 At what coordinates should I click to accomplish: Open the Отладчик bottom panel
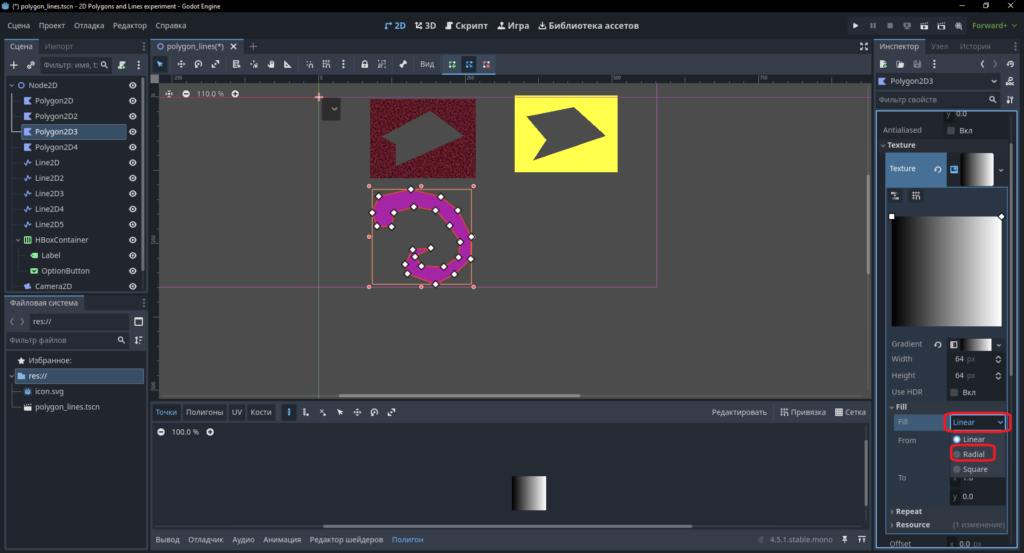(206, 539)
